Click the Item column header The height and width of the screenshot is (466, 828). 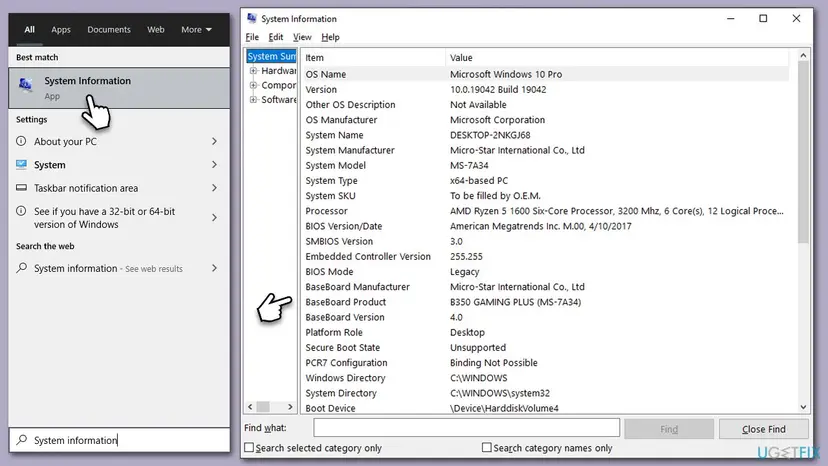click(373, 58)
